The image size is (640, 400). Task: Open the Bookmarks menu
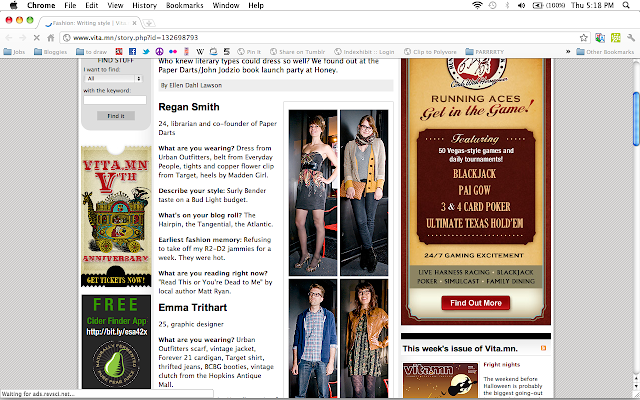(x=184, y=5)
